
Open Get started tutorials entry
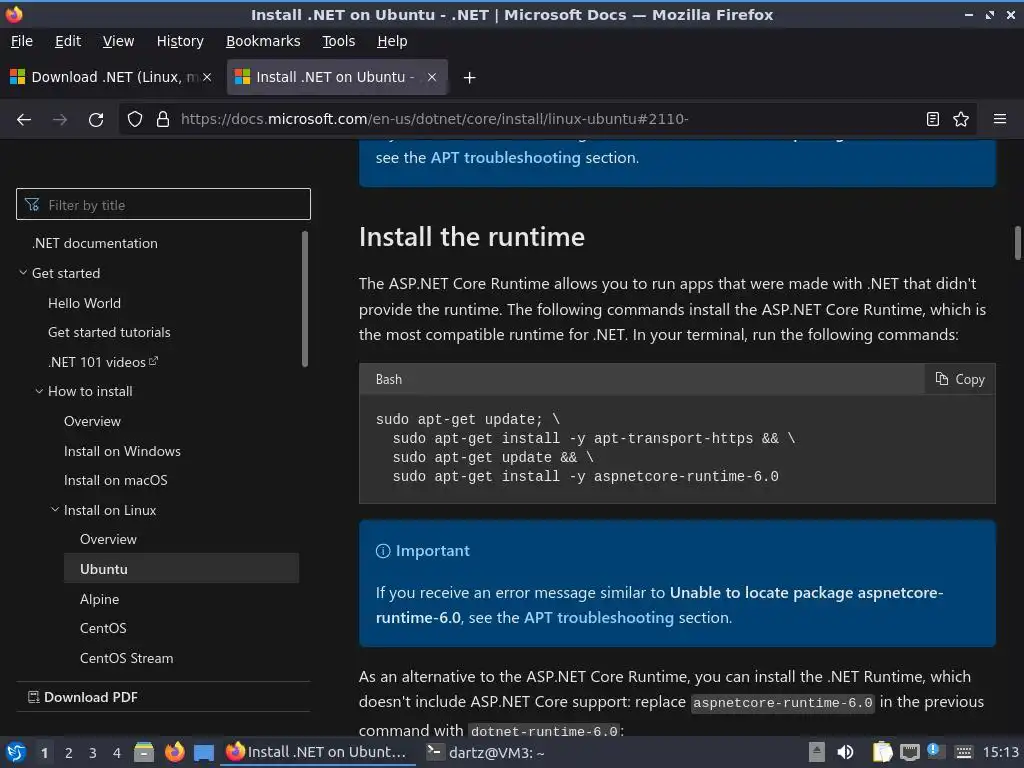click(109, 332)
